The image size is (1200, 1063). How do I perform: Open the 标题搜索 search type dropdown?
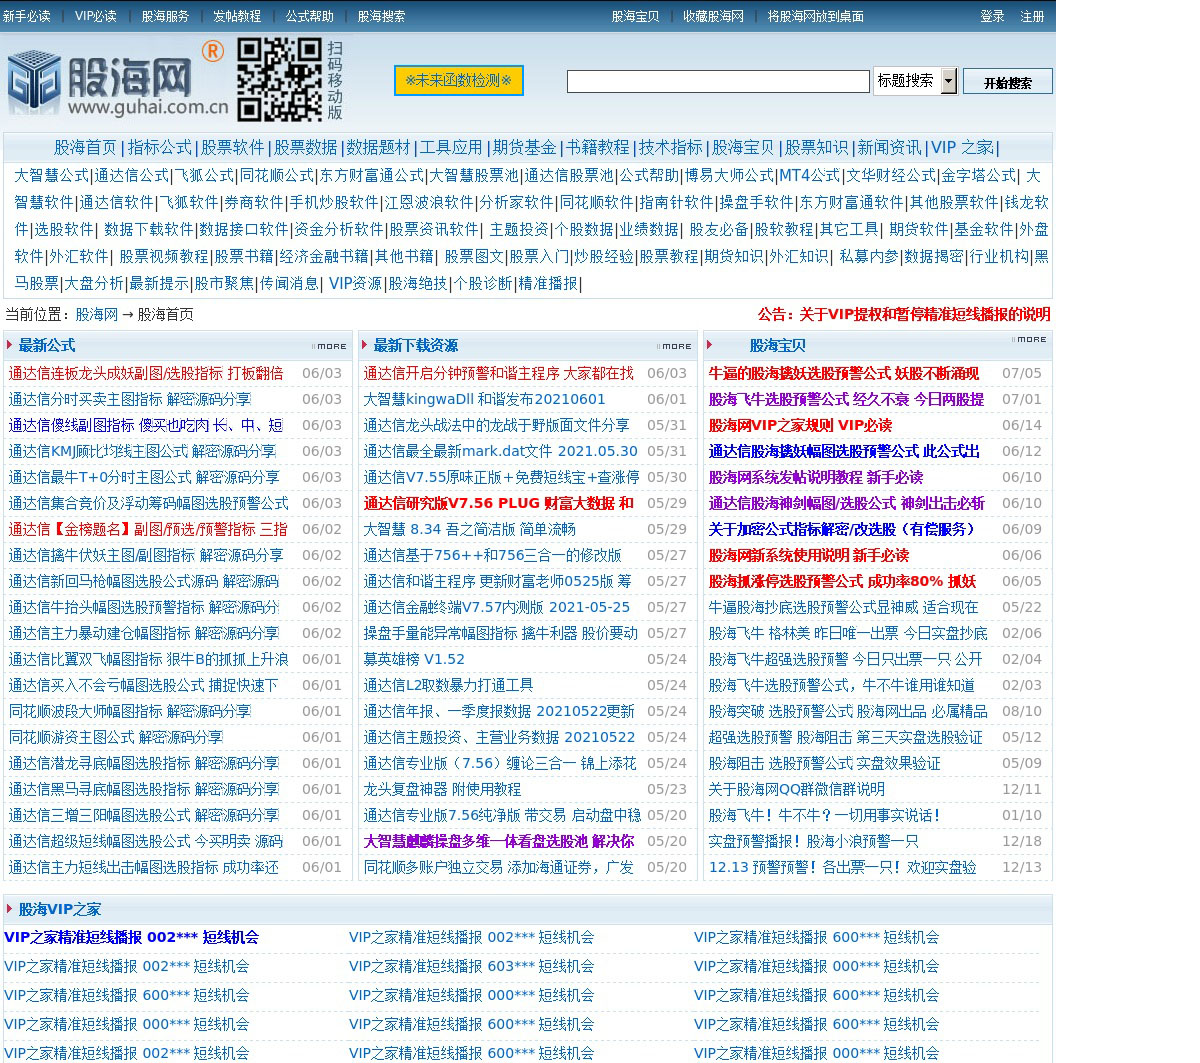(948, 81)
